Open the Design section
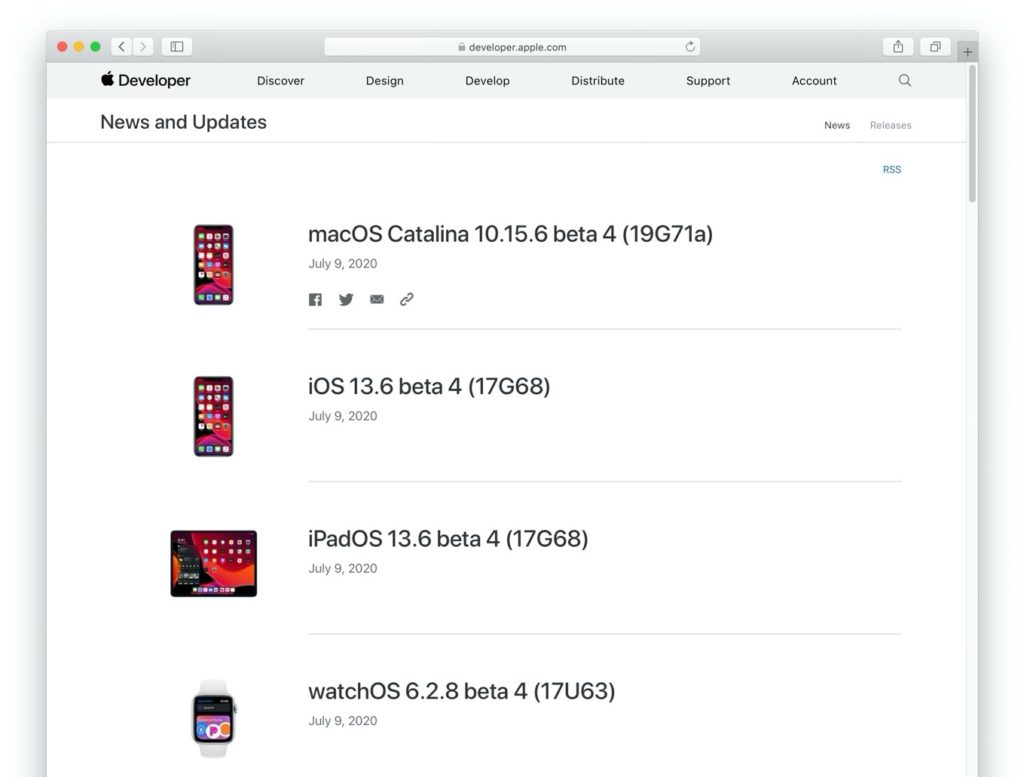The width and height of the screenshot is (1024, 777). pos(384,80)
